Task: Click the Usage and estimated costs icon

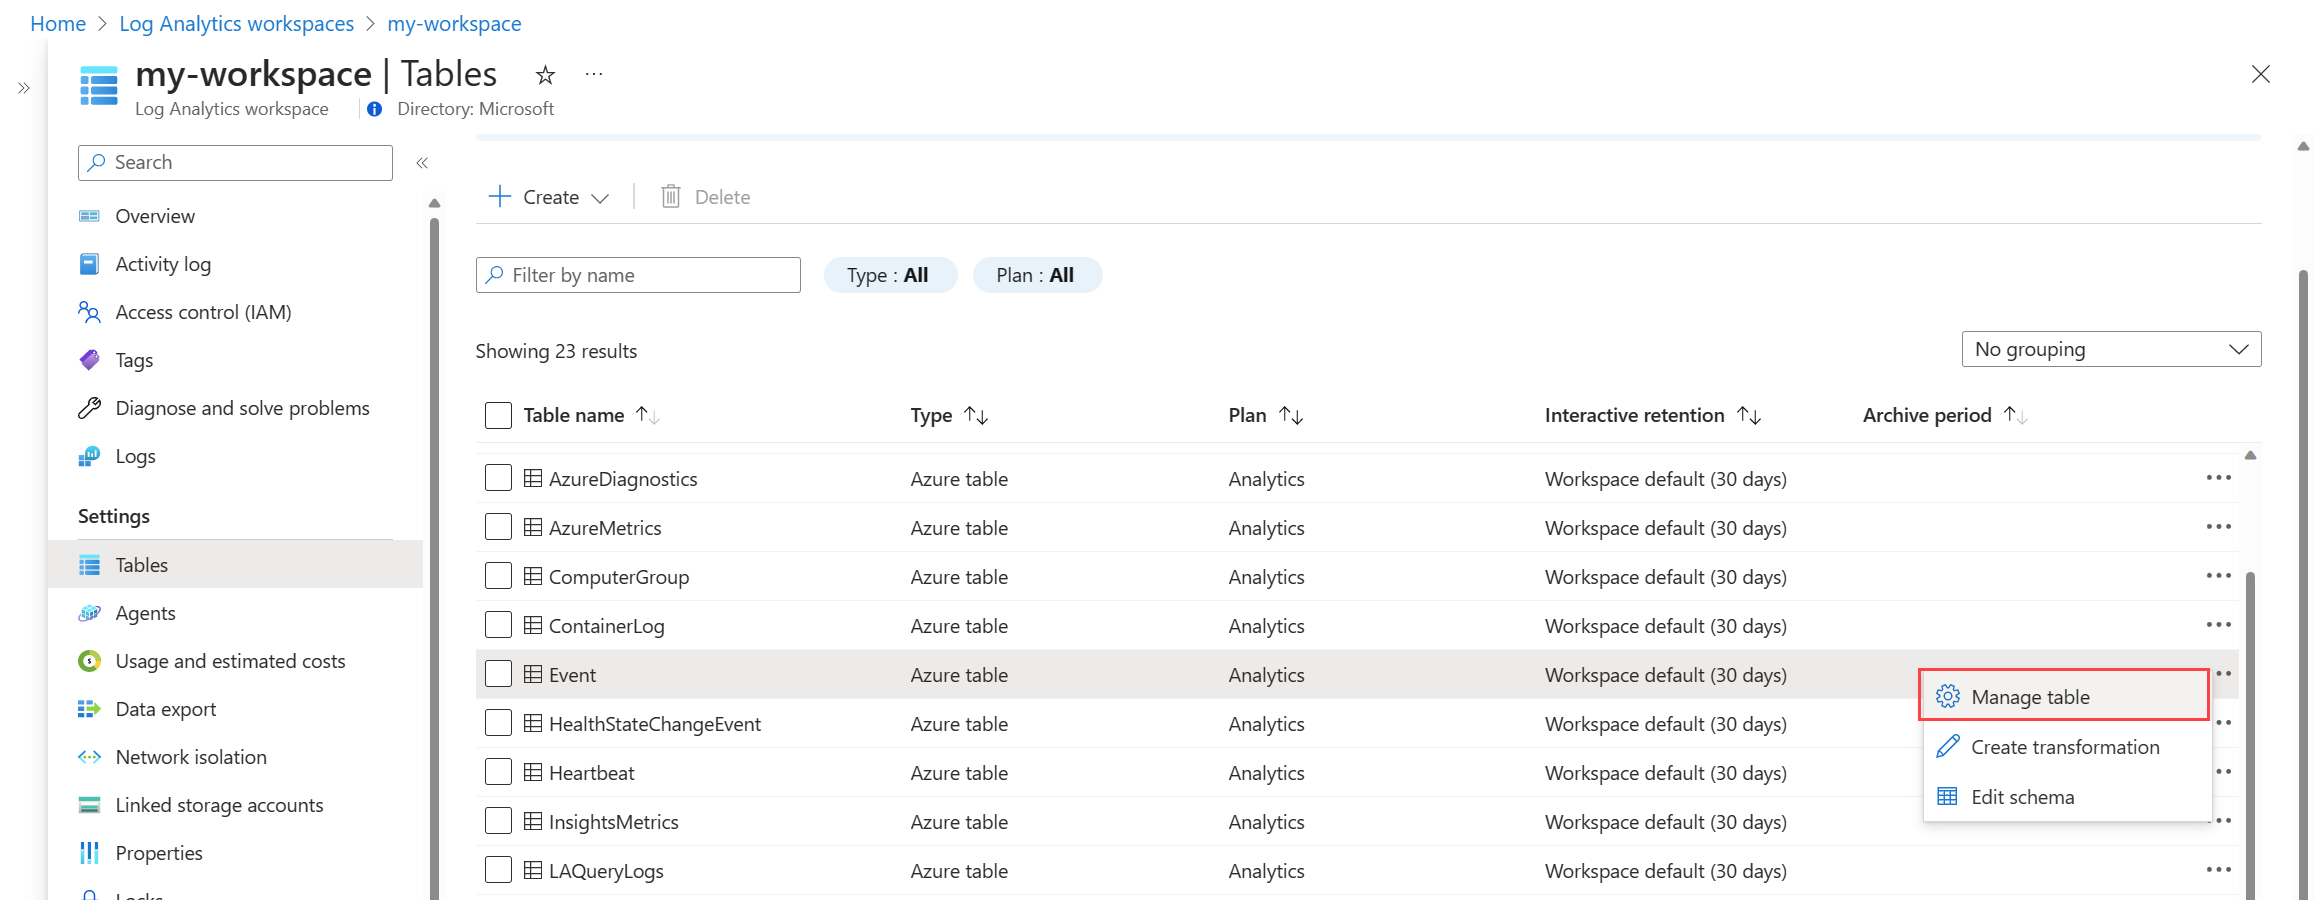Action: [x=90, y=661]
